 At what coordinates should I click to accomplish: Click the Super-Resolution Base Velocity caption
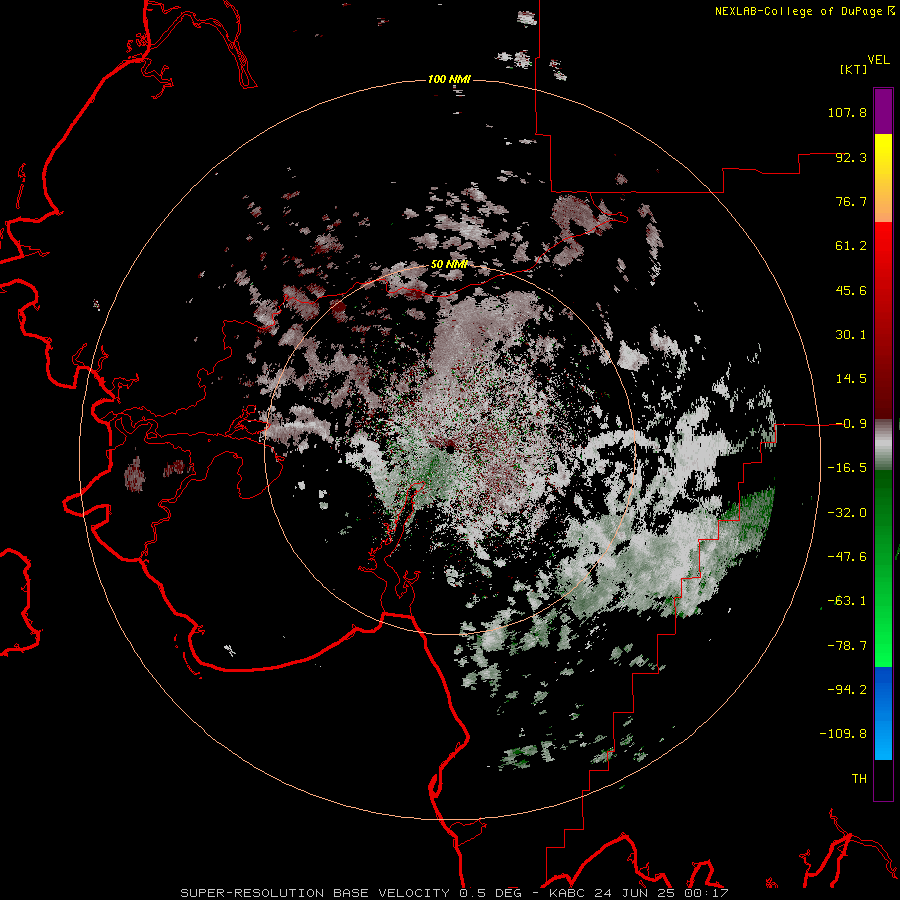click(x=454, y=893)
